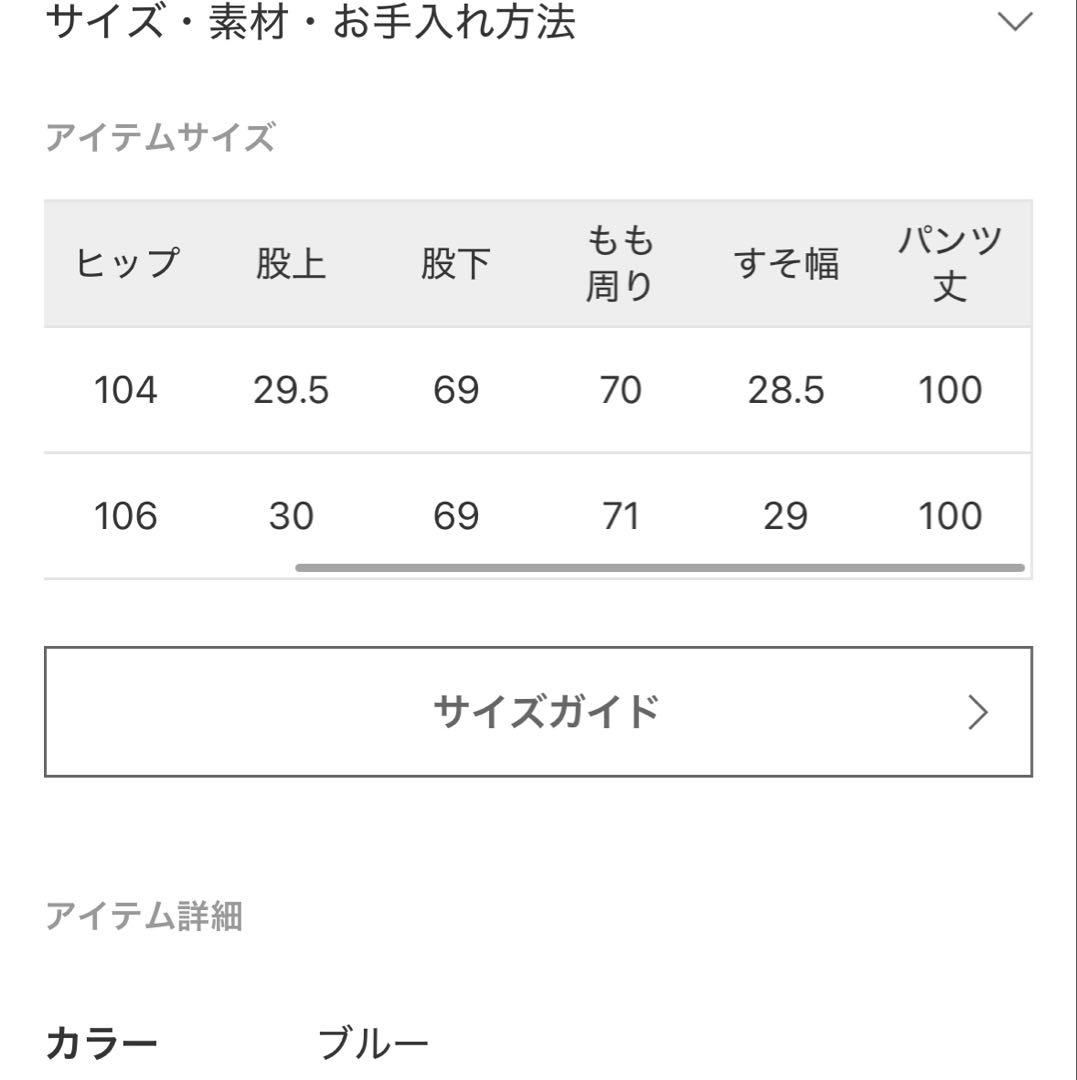Click the right-pointing chevron in the size guide button
This screenshot has height=1080, width=1077.
pyautogui.click(x=975, y=710)
